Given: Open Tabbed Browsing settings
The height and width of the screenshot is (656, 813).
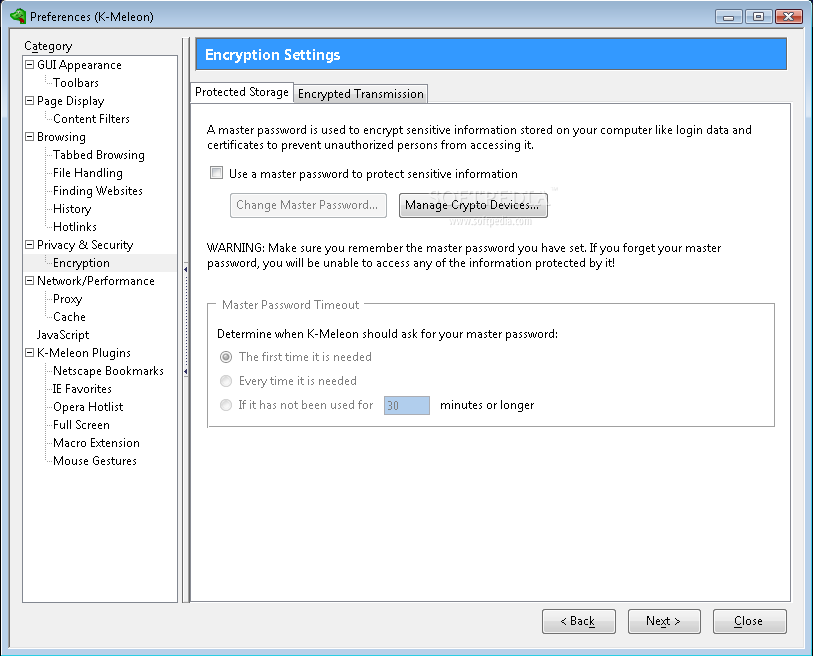Looking at the screenshot, I should click(x=99, y=155).
